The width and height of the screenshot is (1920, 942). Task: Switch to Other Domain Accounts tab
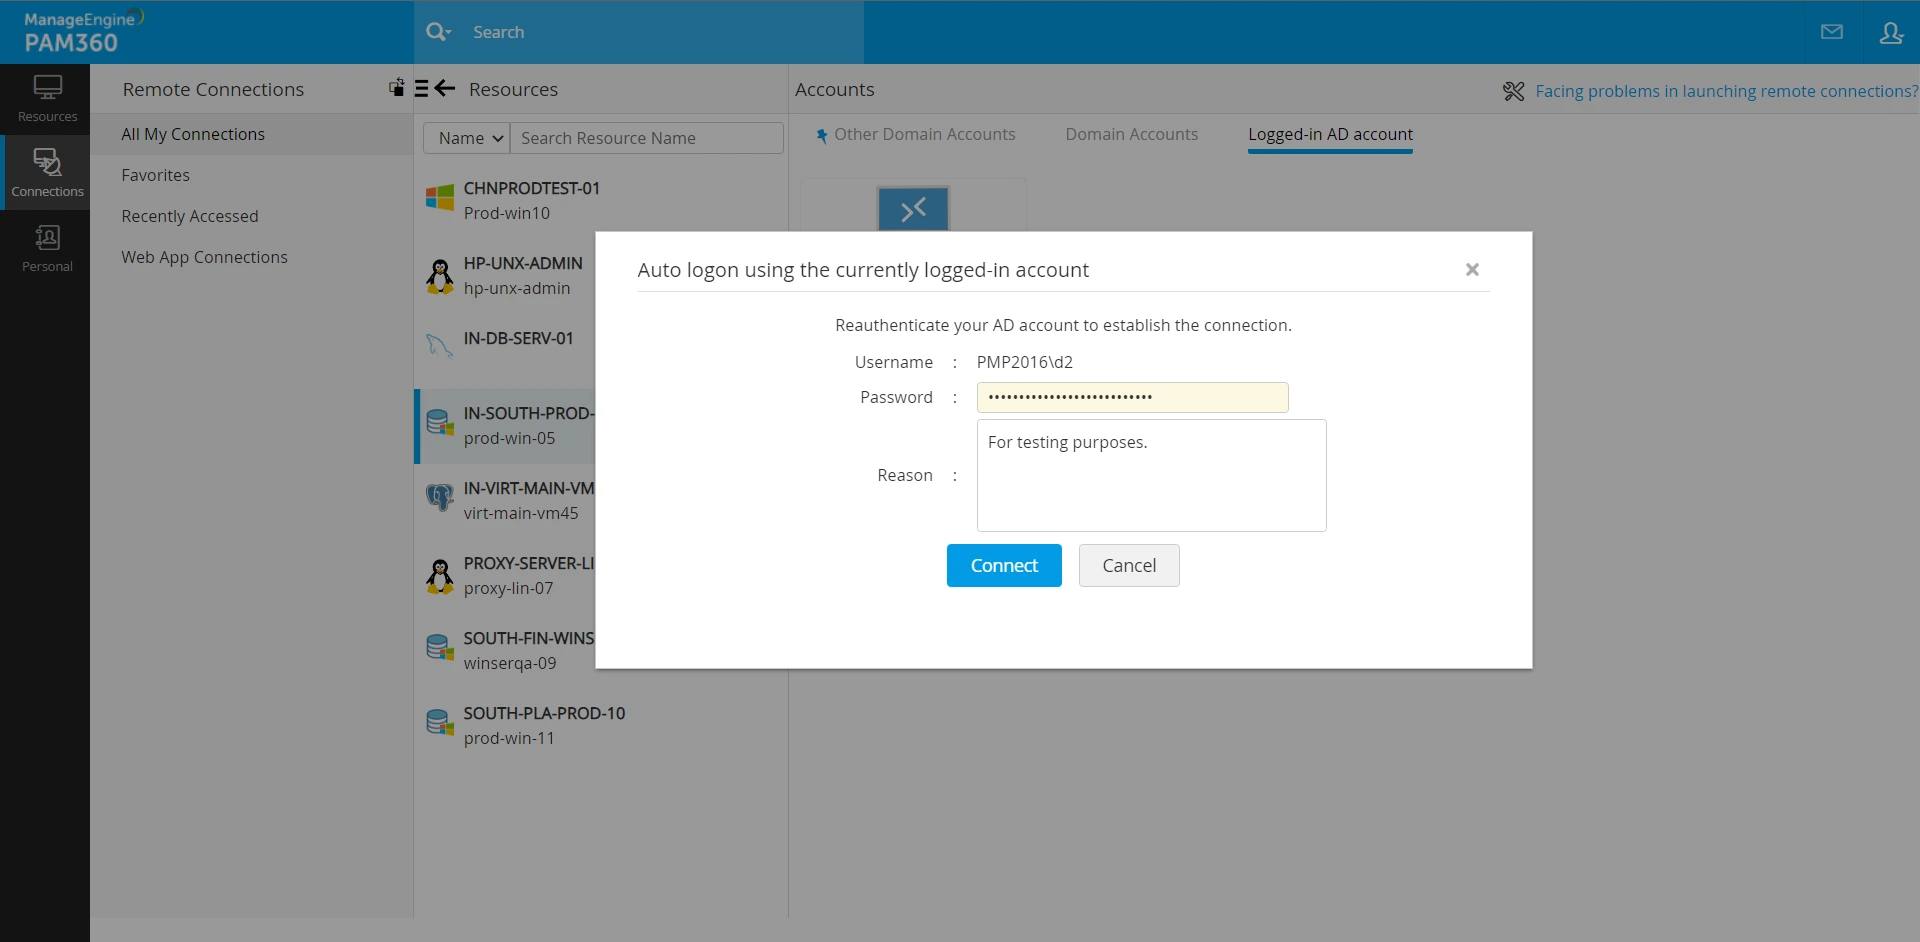(x=924, y=134)
